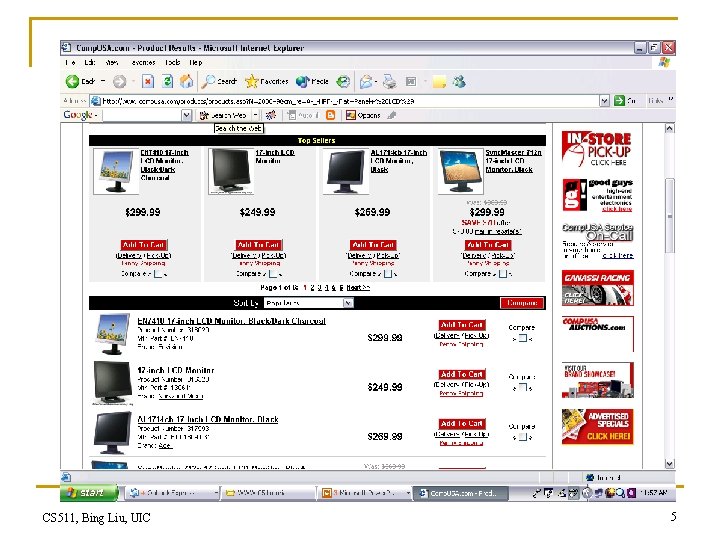The height and width of the screenshot is (540, 720).
Task: Open the Advertised Specials banner
Action: pyautogui.click(x=597, y=427)
